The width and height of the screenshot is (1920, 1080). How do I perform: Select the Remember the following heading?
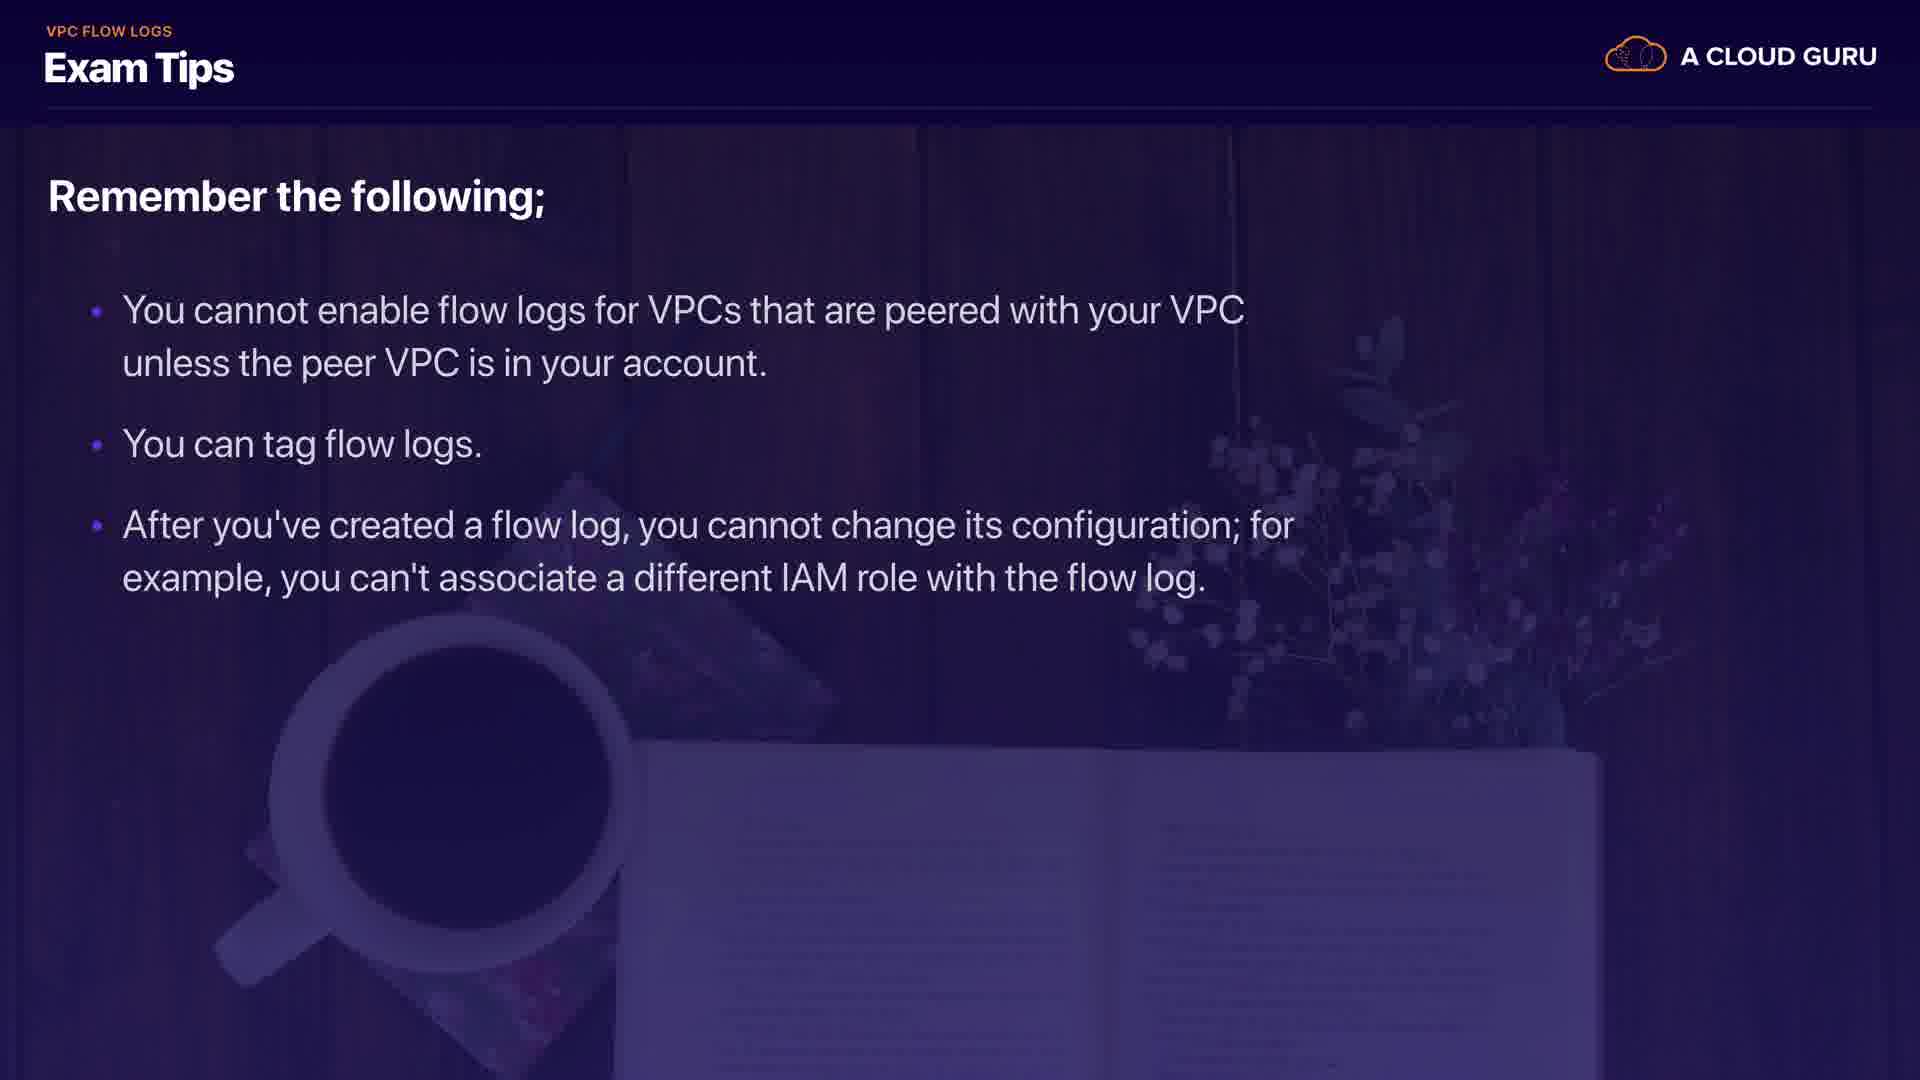(296, 197)
